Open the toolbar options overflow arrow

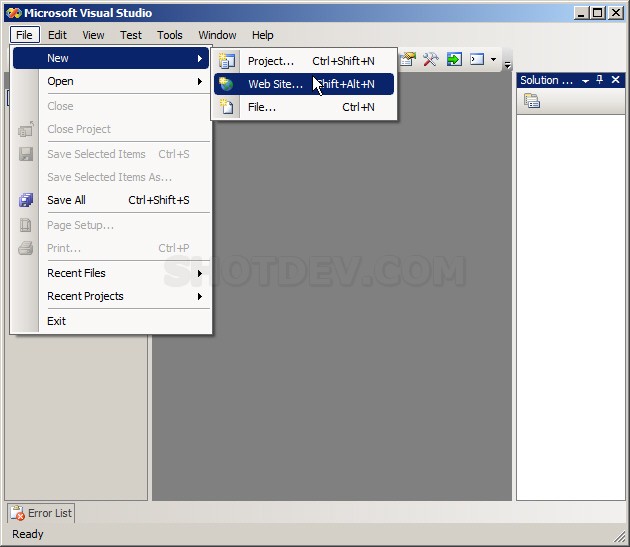click(x=507, y=64)
